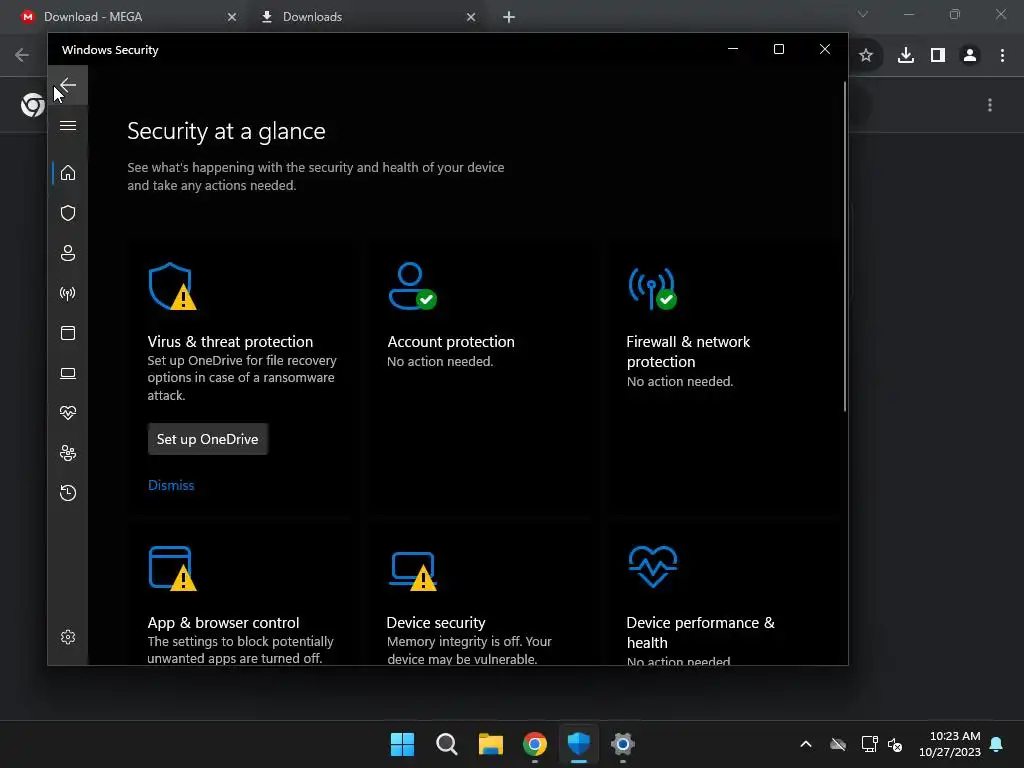The height and width of the screenshot is (768, 1024).
Task: Click the Firewall & network tile icon
Action: 652,288
